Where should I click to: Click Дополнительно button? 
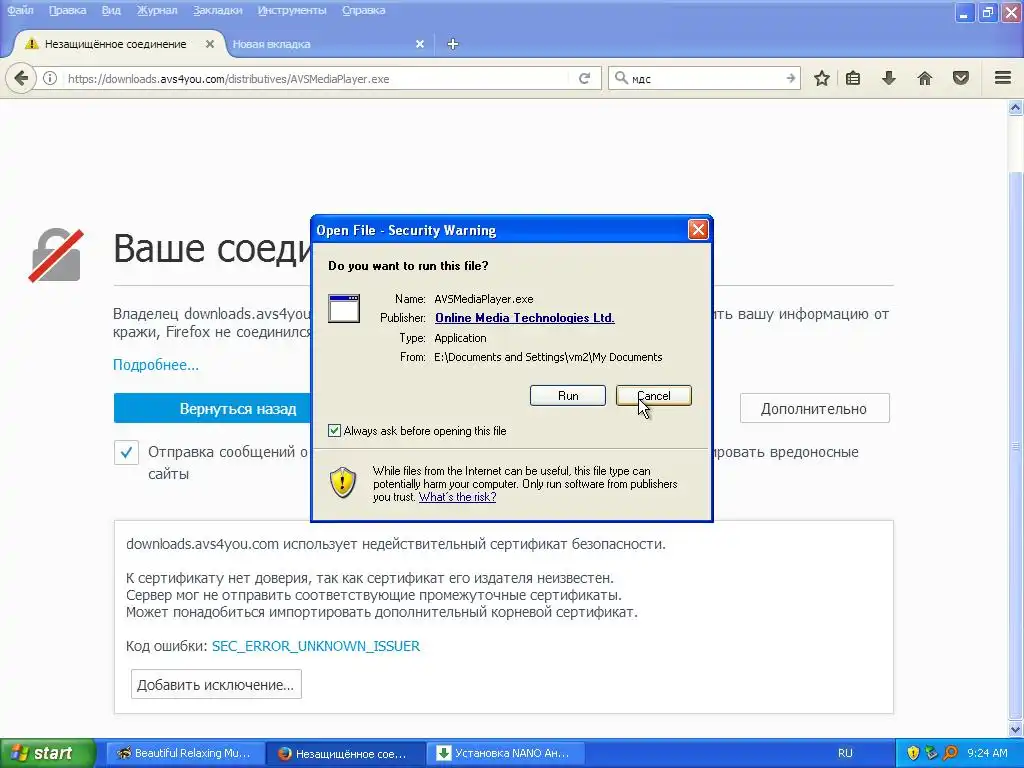point(814,409)
